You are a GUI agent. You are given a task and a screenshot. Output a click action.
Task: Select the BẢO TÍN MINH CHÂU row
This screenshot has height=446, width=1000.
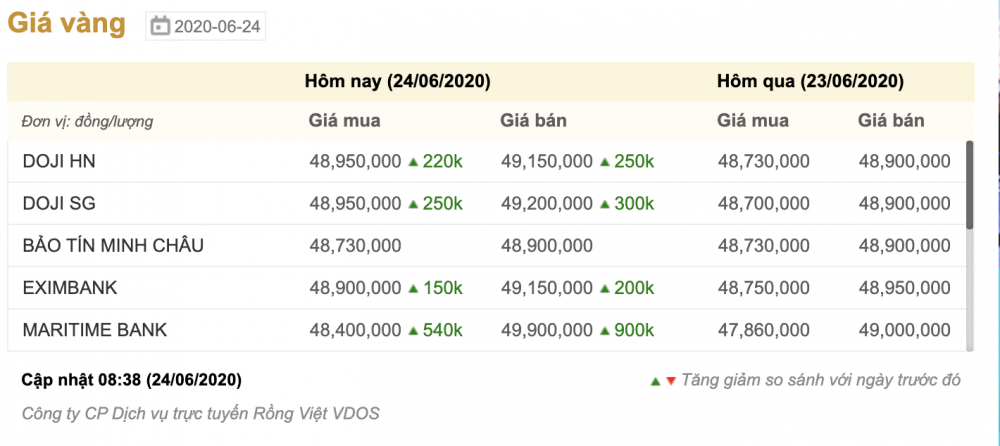tap(487, 246)
